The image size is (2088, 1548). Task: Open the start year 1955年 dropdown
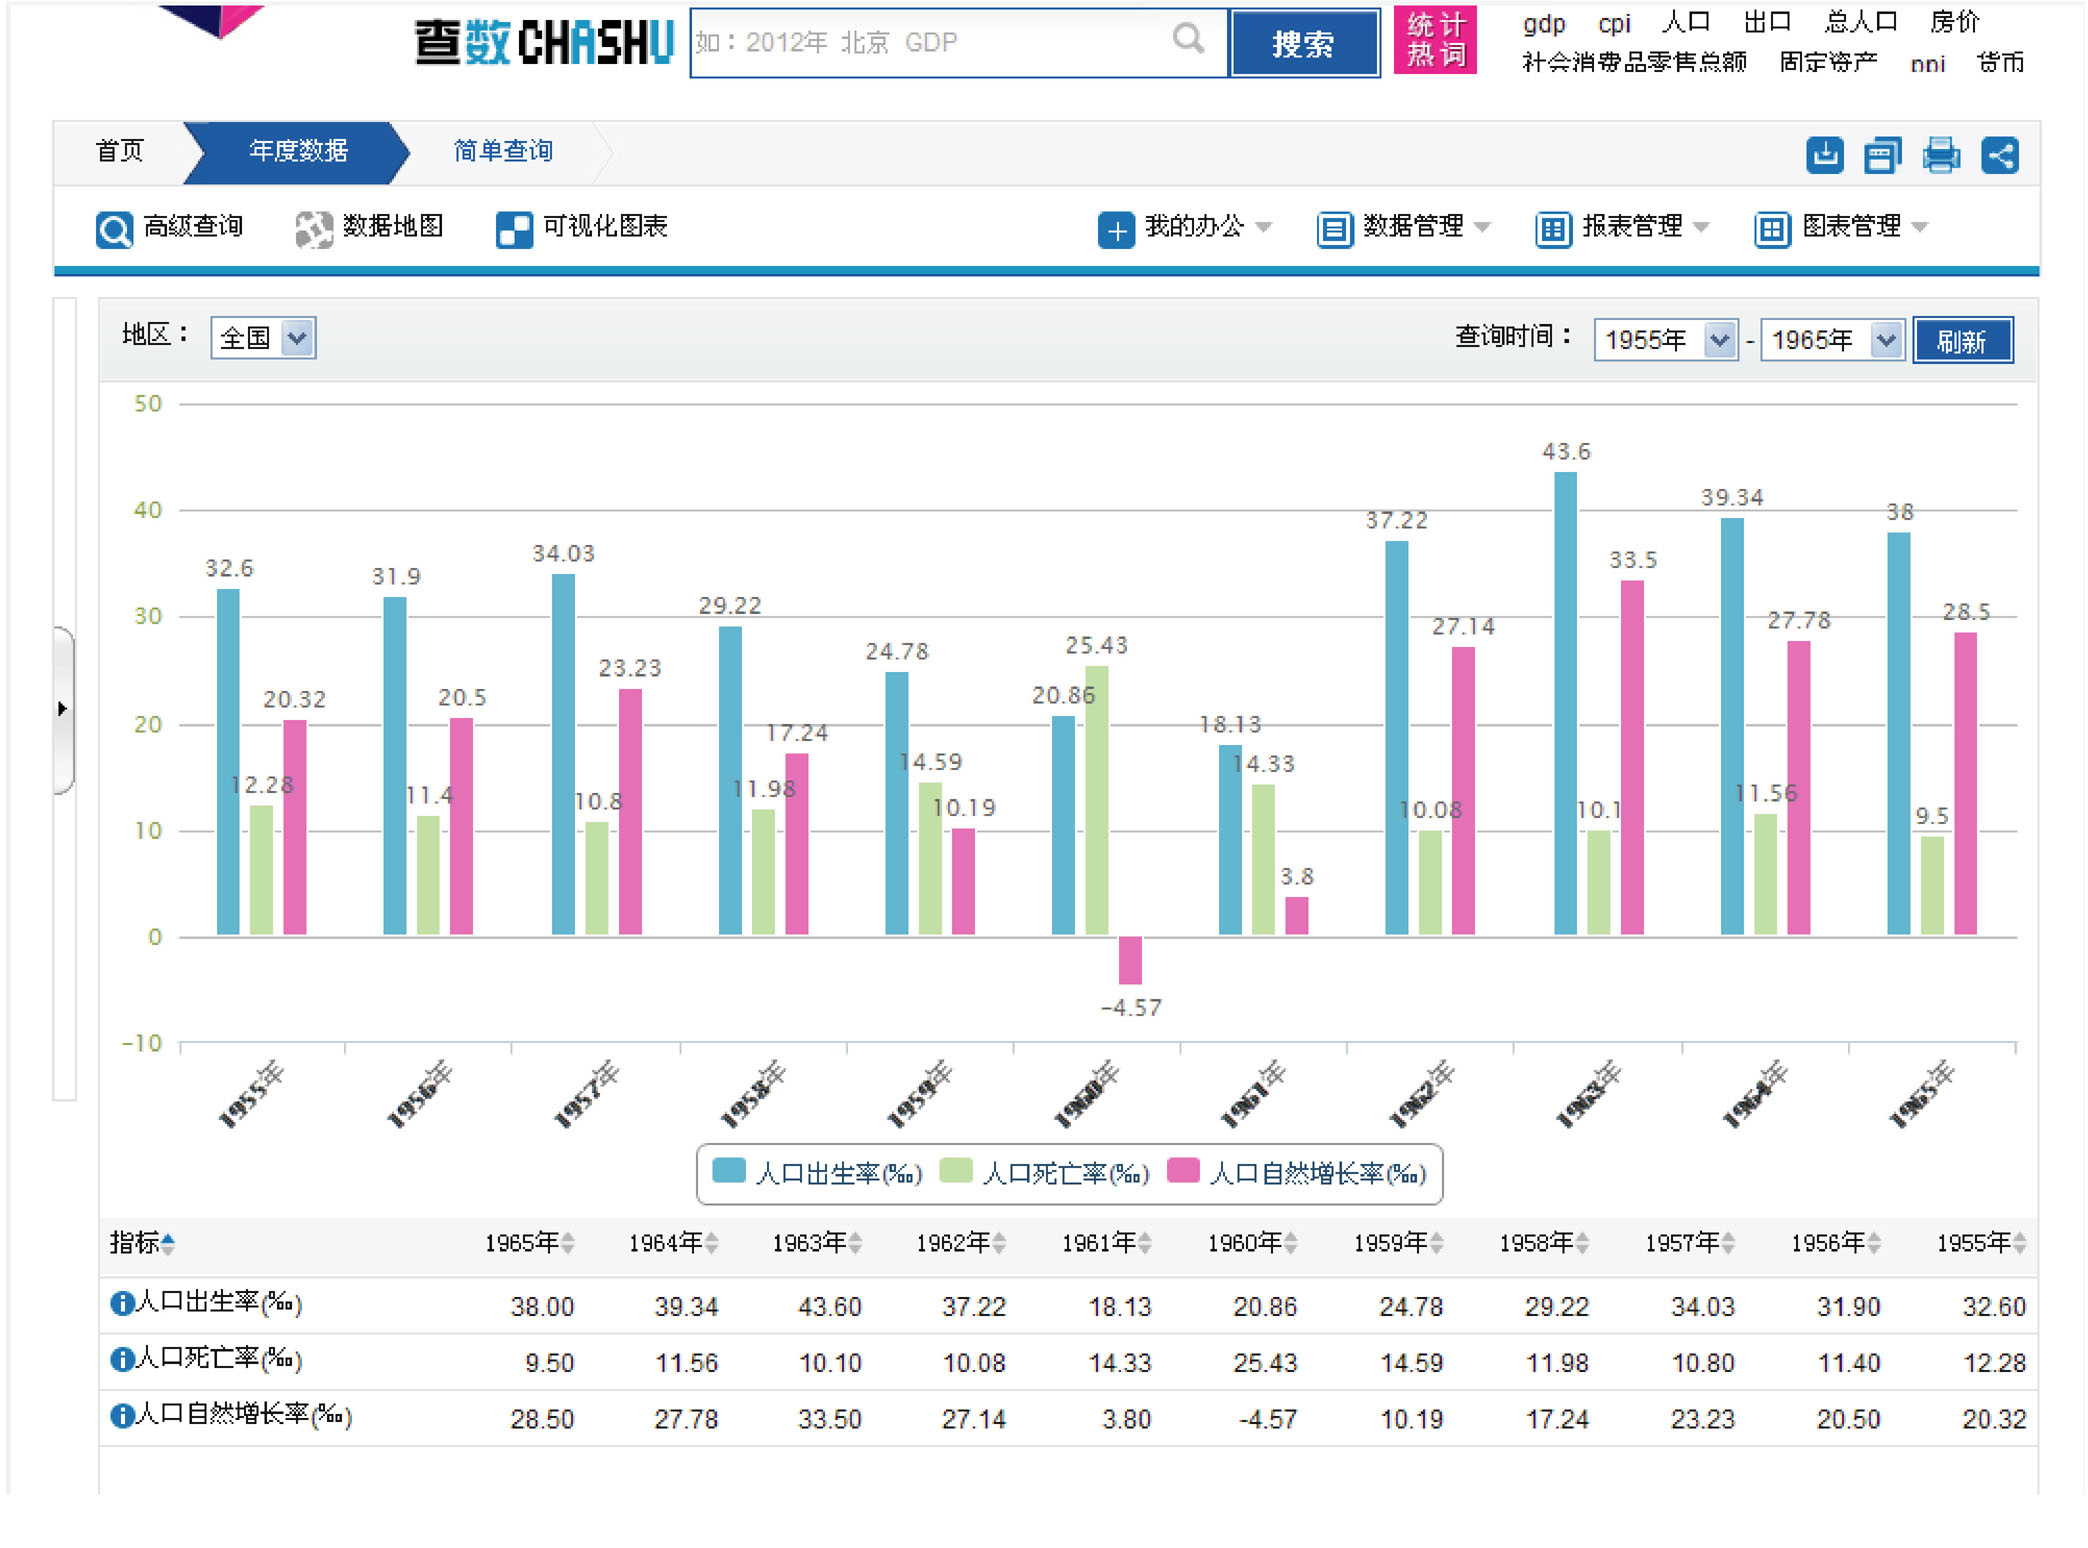1666,340
